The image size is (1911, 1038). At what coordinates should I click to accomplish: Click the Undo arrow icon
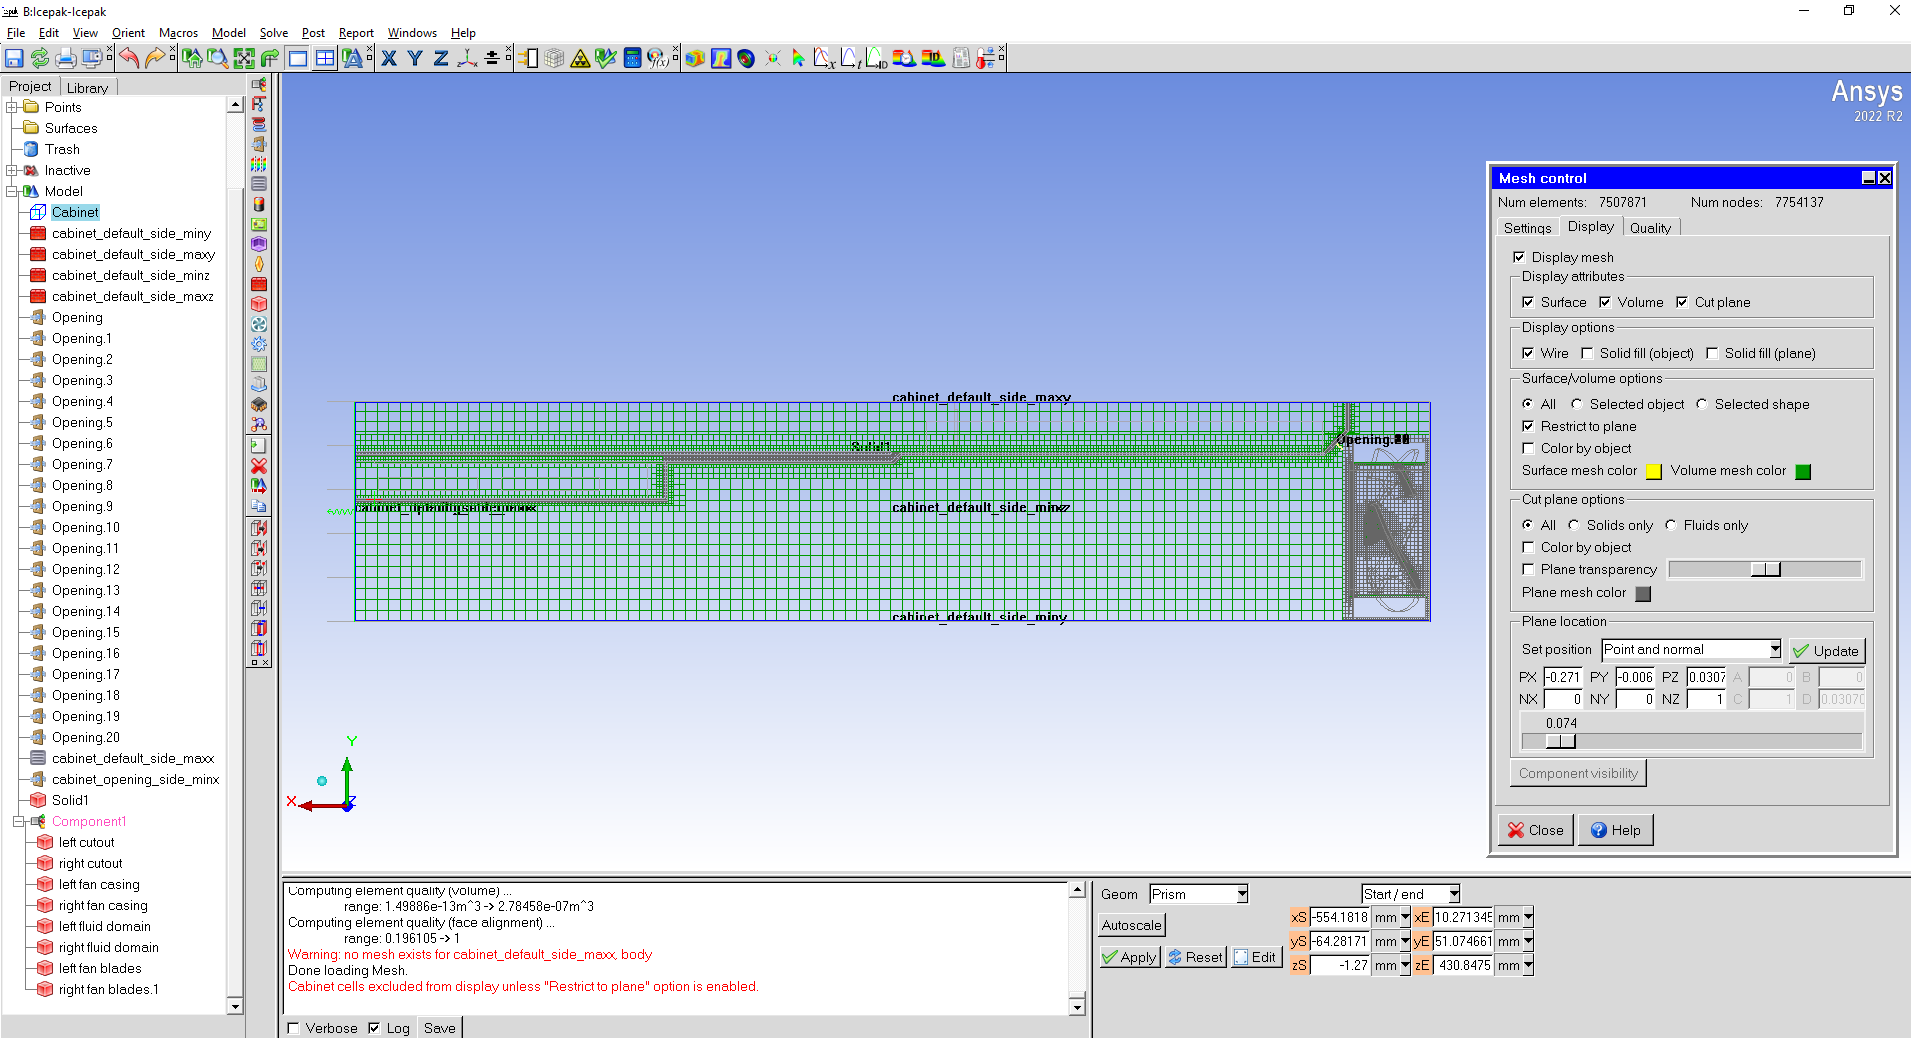(129, 59)
